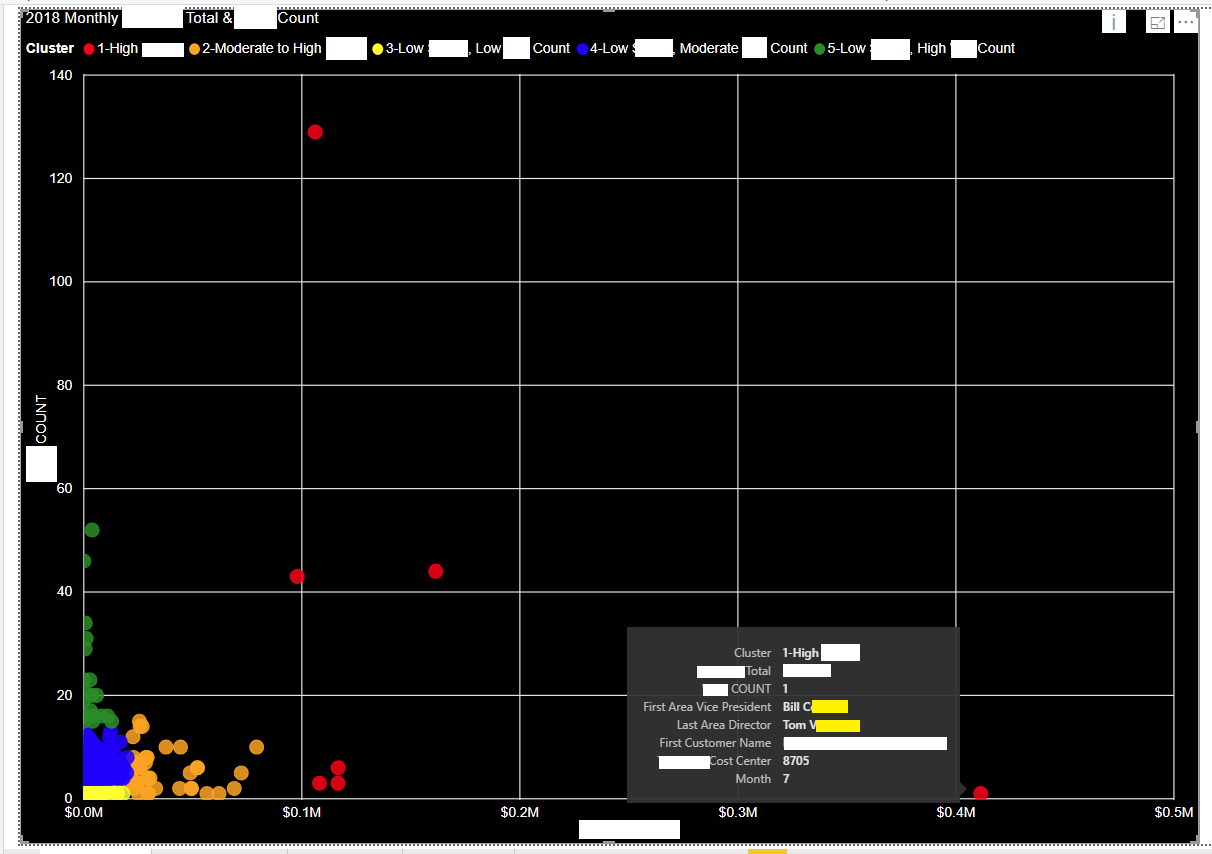Click the tooltip 'Month' row label

click(x=753, y=779)
